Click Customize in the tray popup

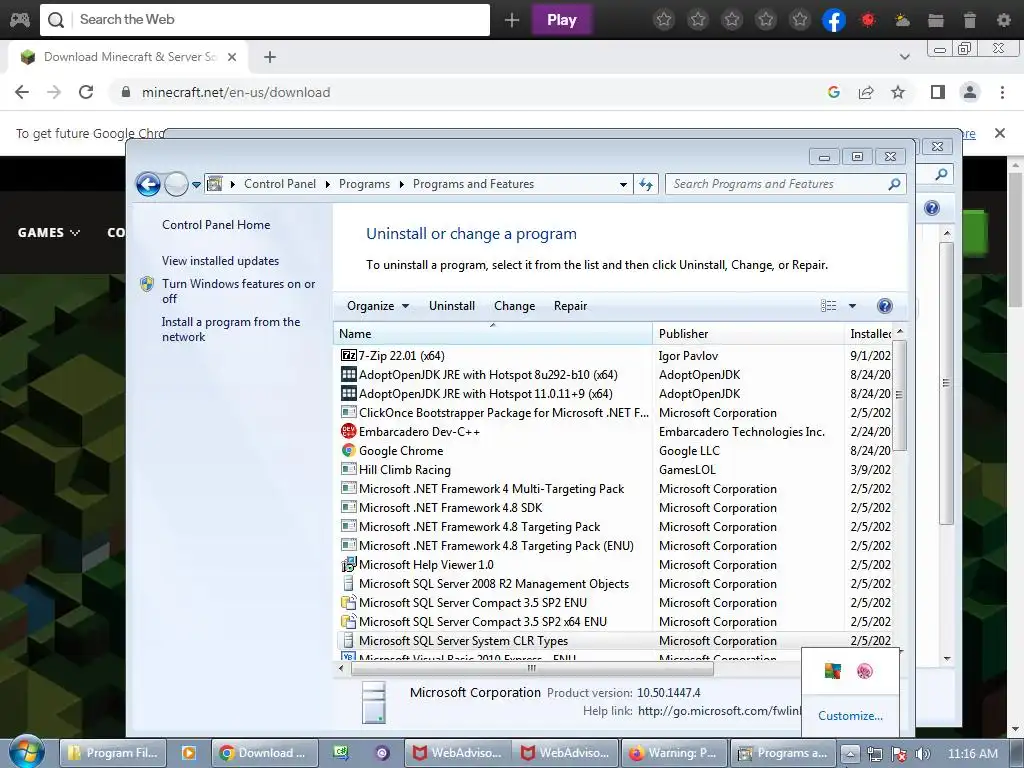pos(850,716)
